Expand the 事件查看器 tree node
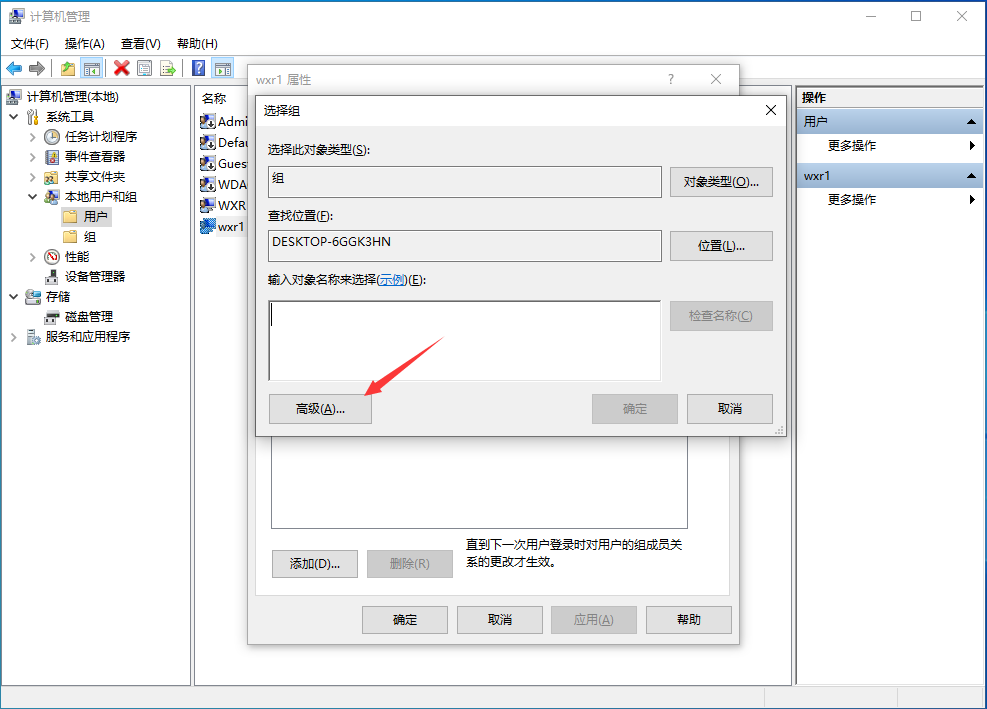 [33, 157]
